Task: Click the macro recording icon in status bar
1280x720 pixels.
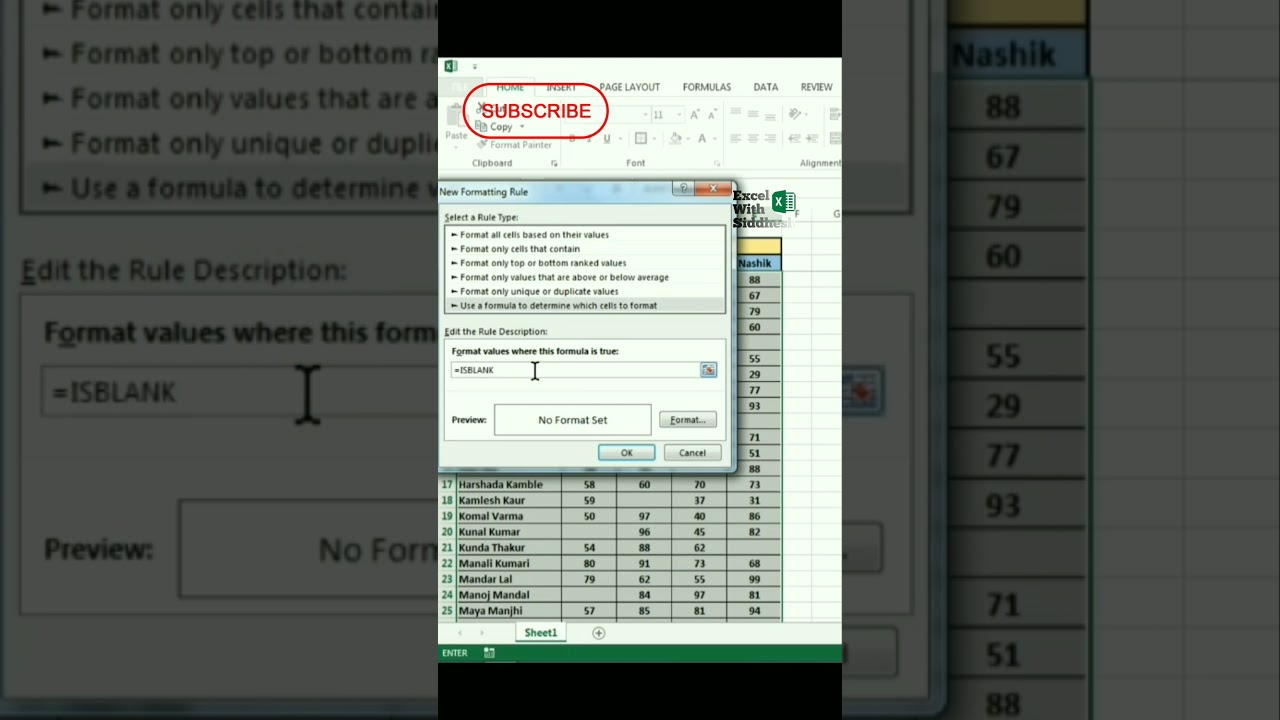Action: coord(489,653)
